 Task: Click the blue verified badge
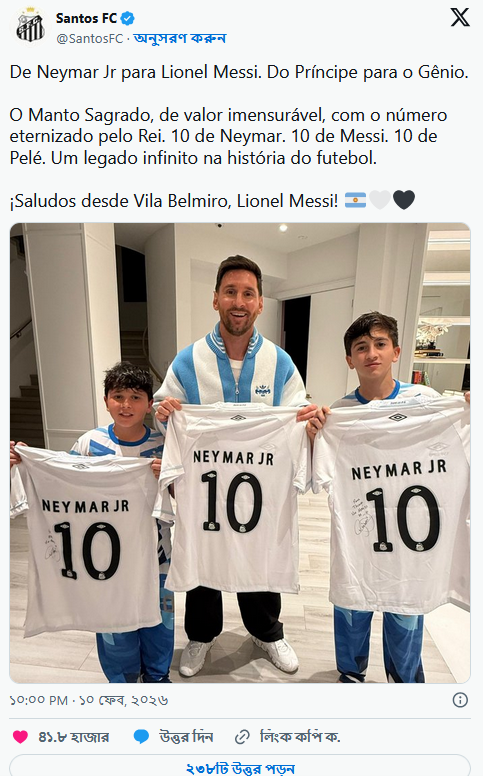(x=128, y=19)
